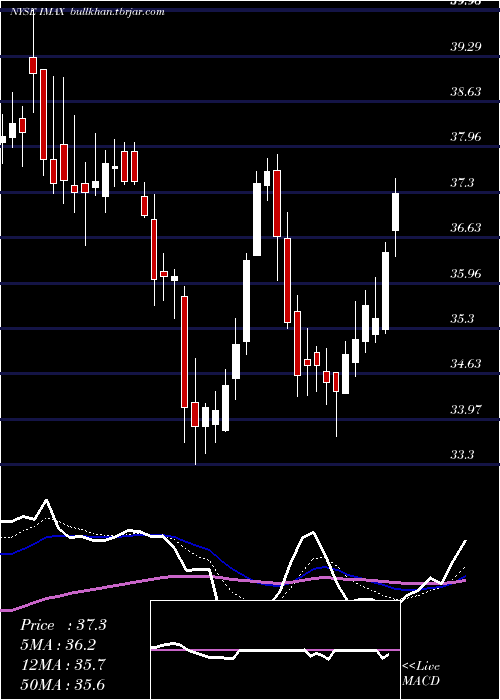
Task: Click the 36.63 price axis label
Action: click(x=466, y=228)
